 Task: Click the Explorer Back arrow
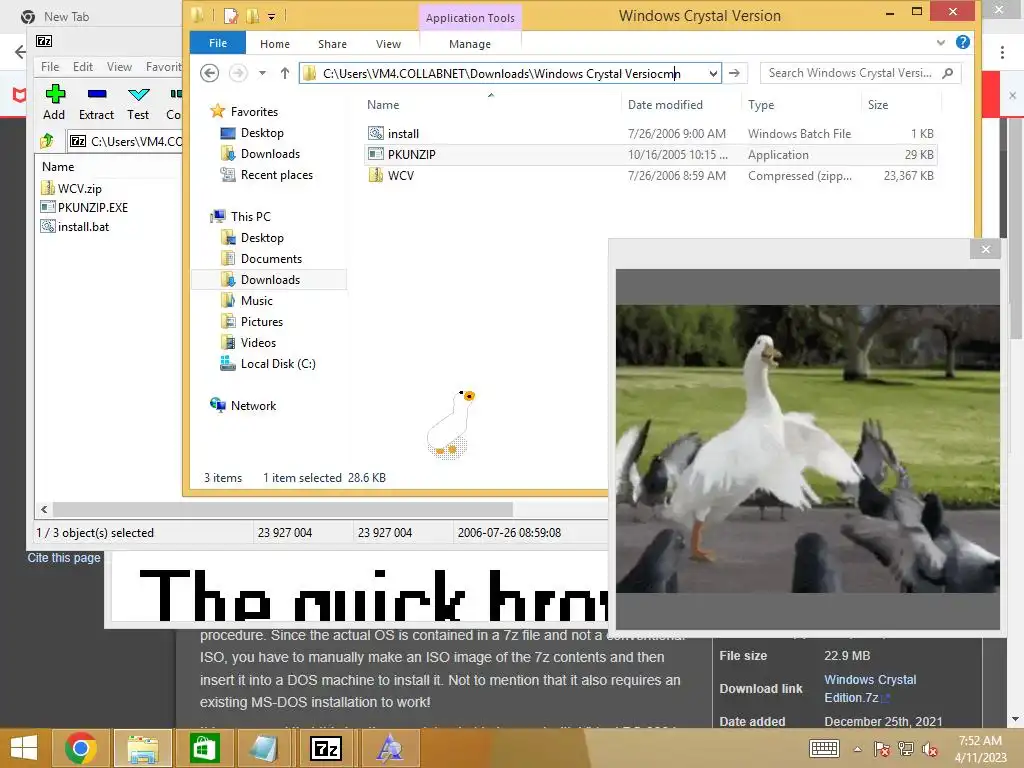point(210,72)
